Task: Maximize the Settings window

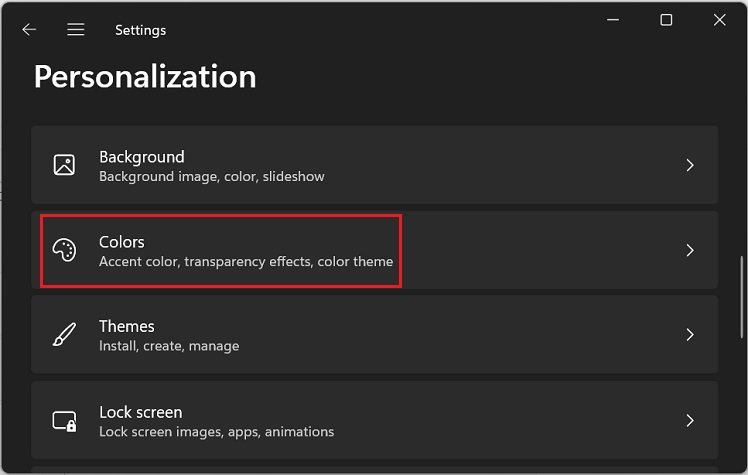Action: 666,20
